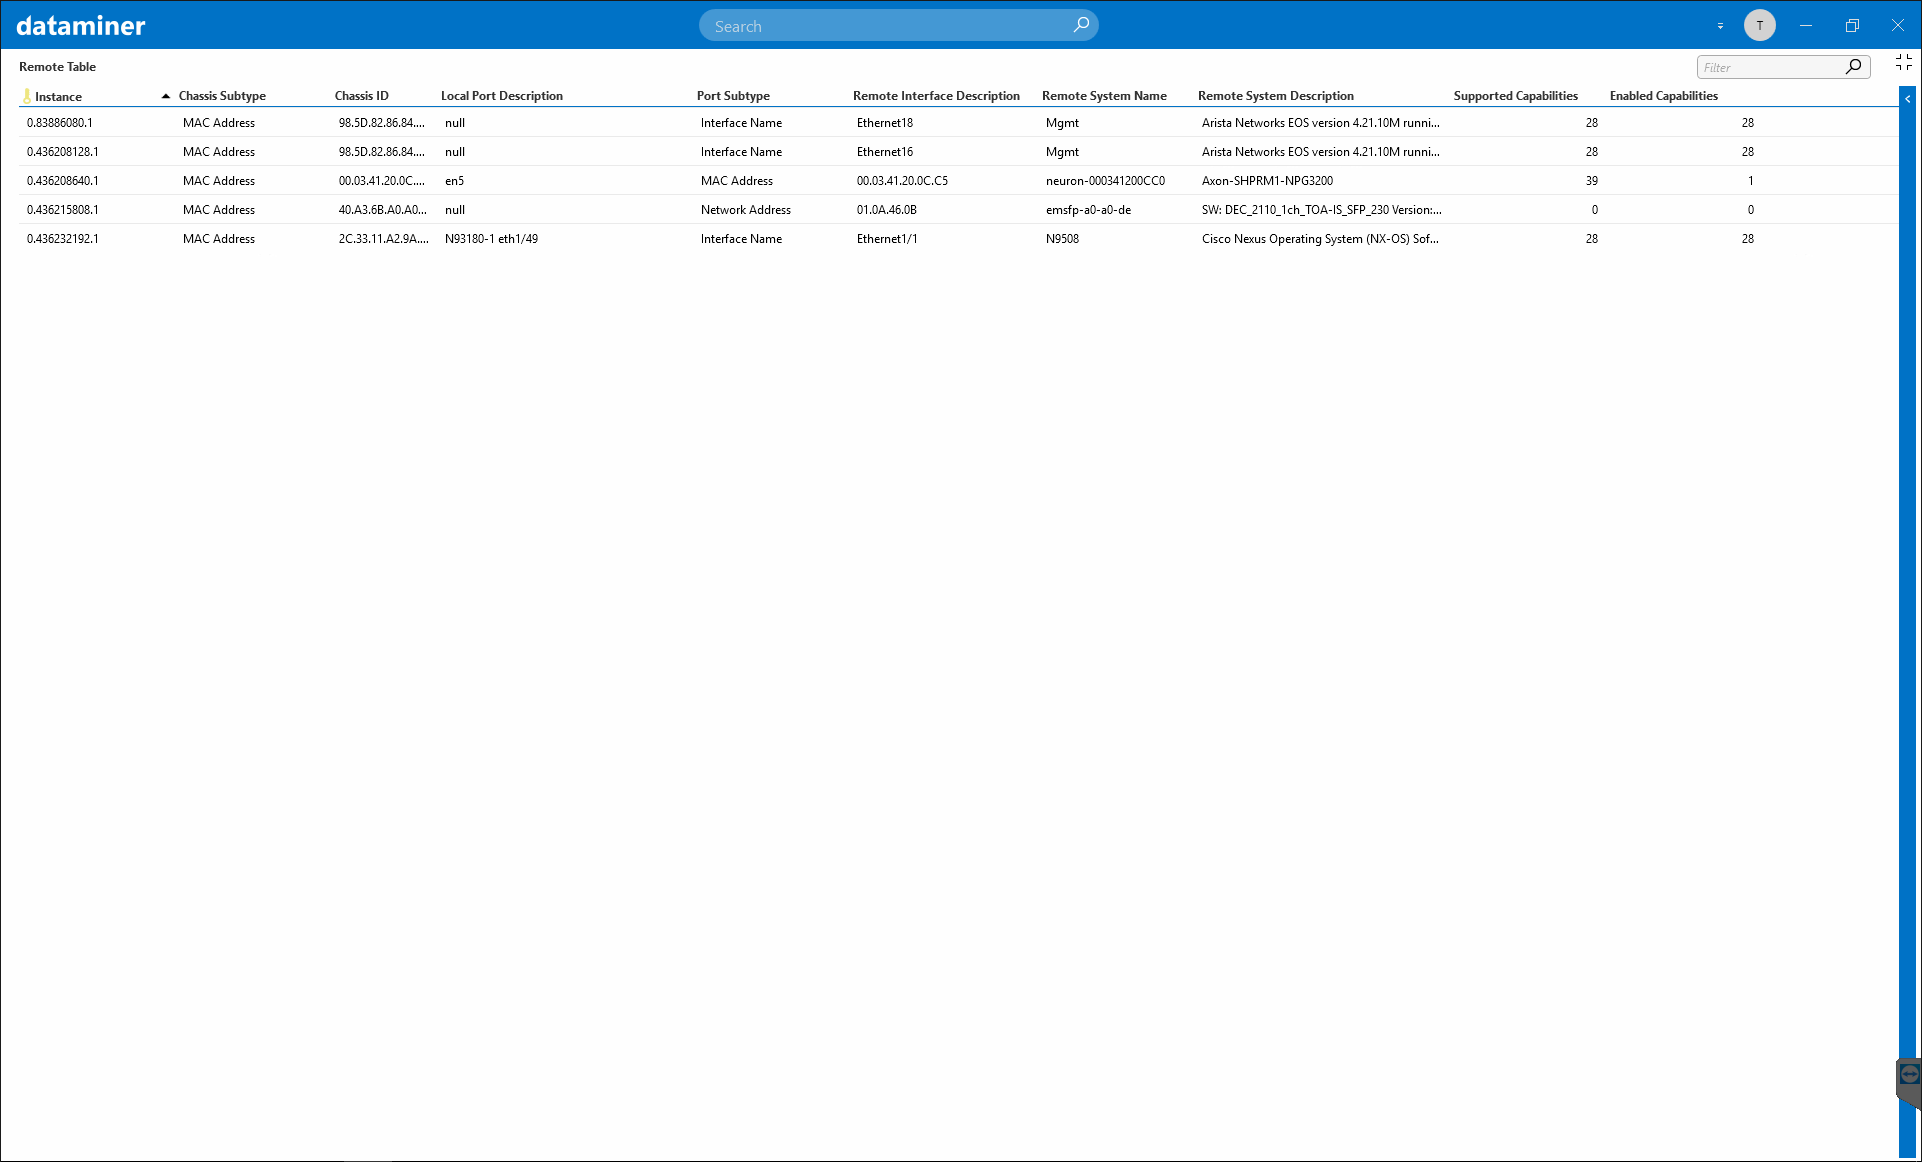Sort by Remote Interface Description column

pyautogui.click(x=936, y=96)
